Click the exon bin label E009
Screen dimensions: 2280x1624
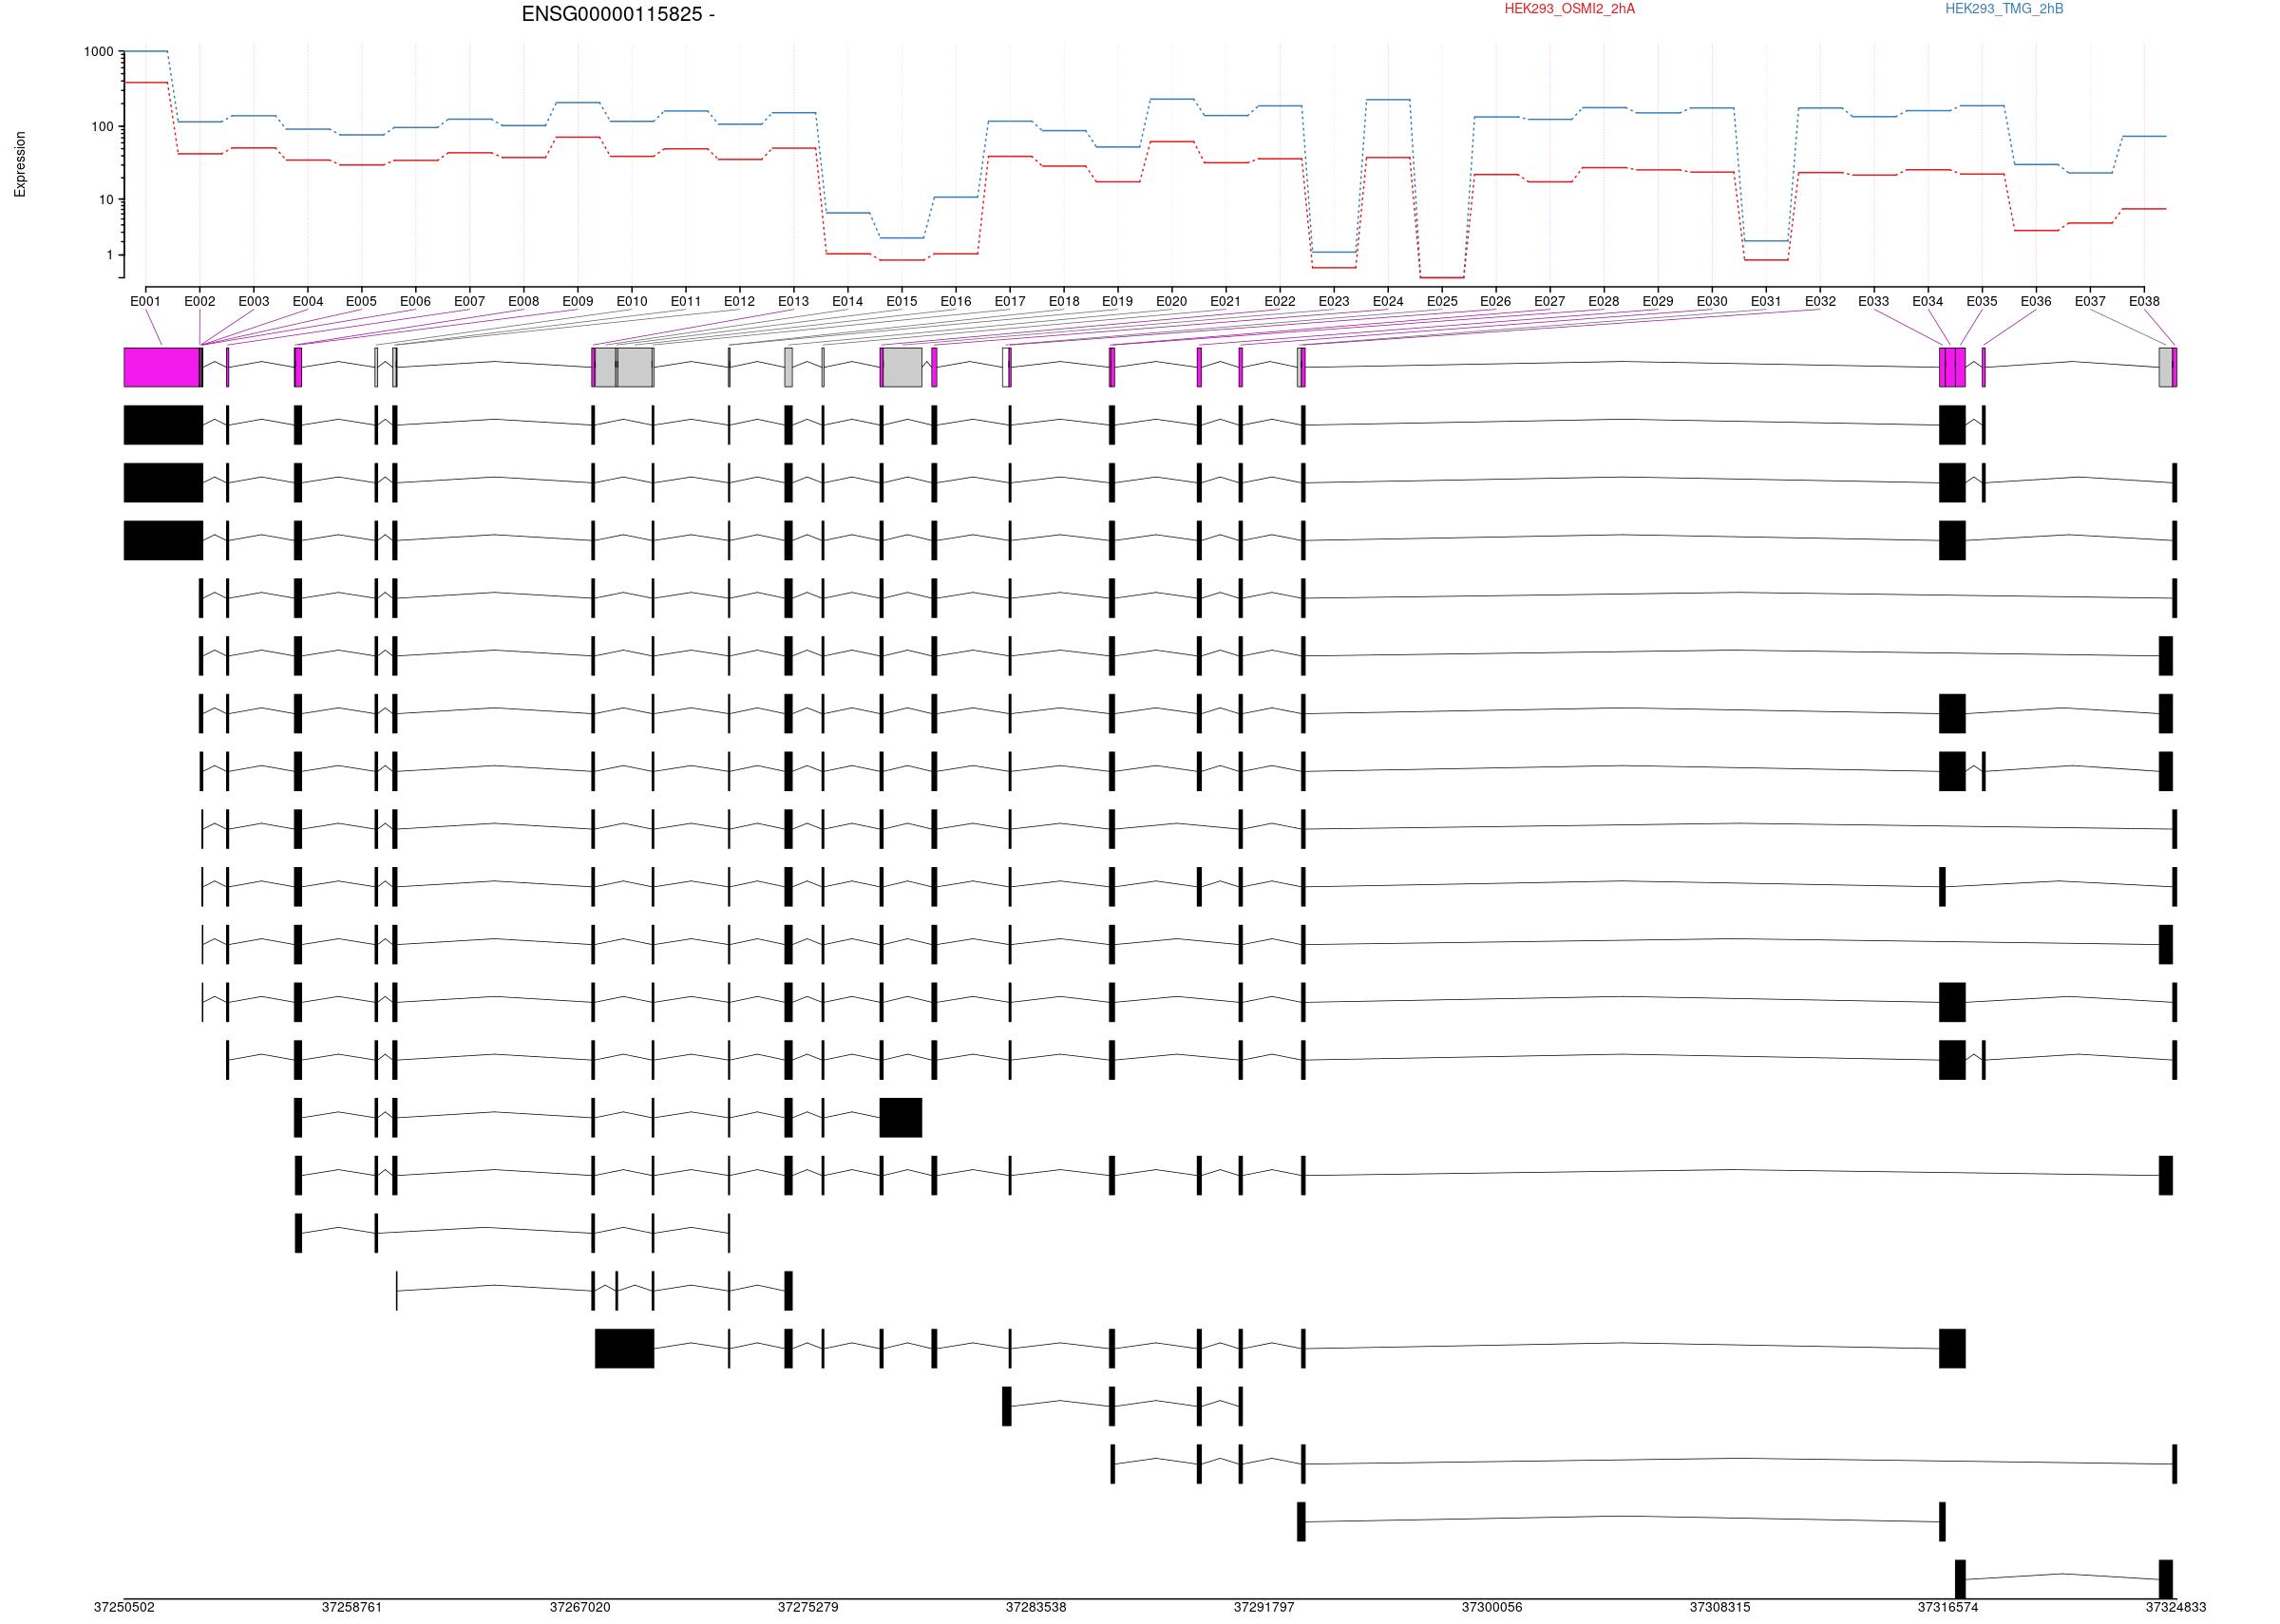tap(577, 301)
